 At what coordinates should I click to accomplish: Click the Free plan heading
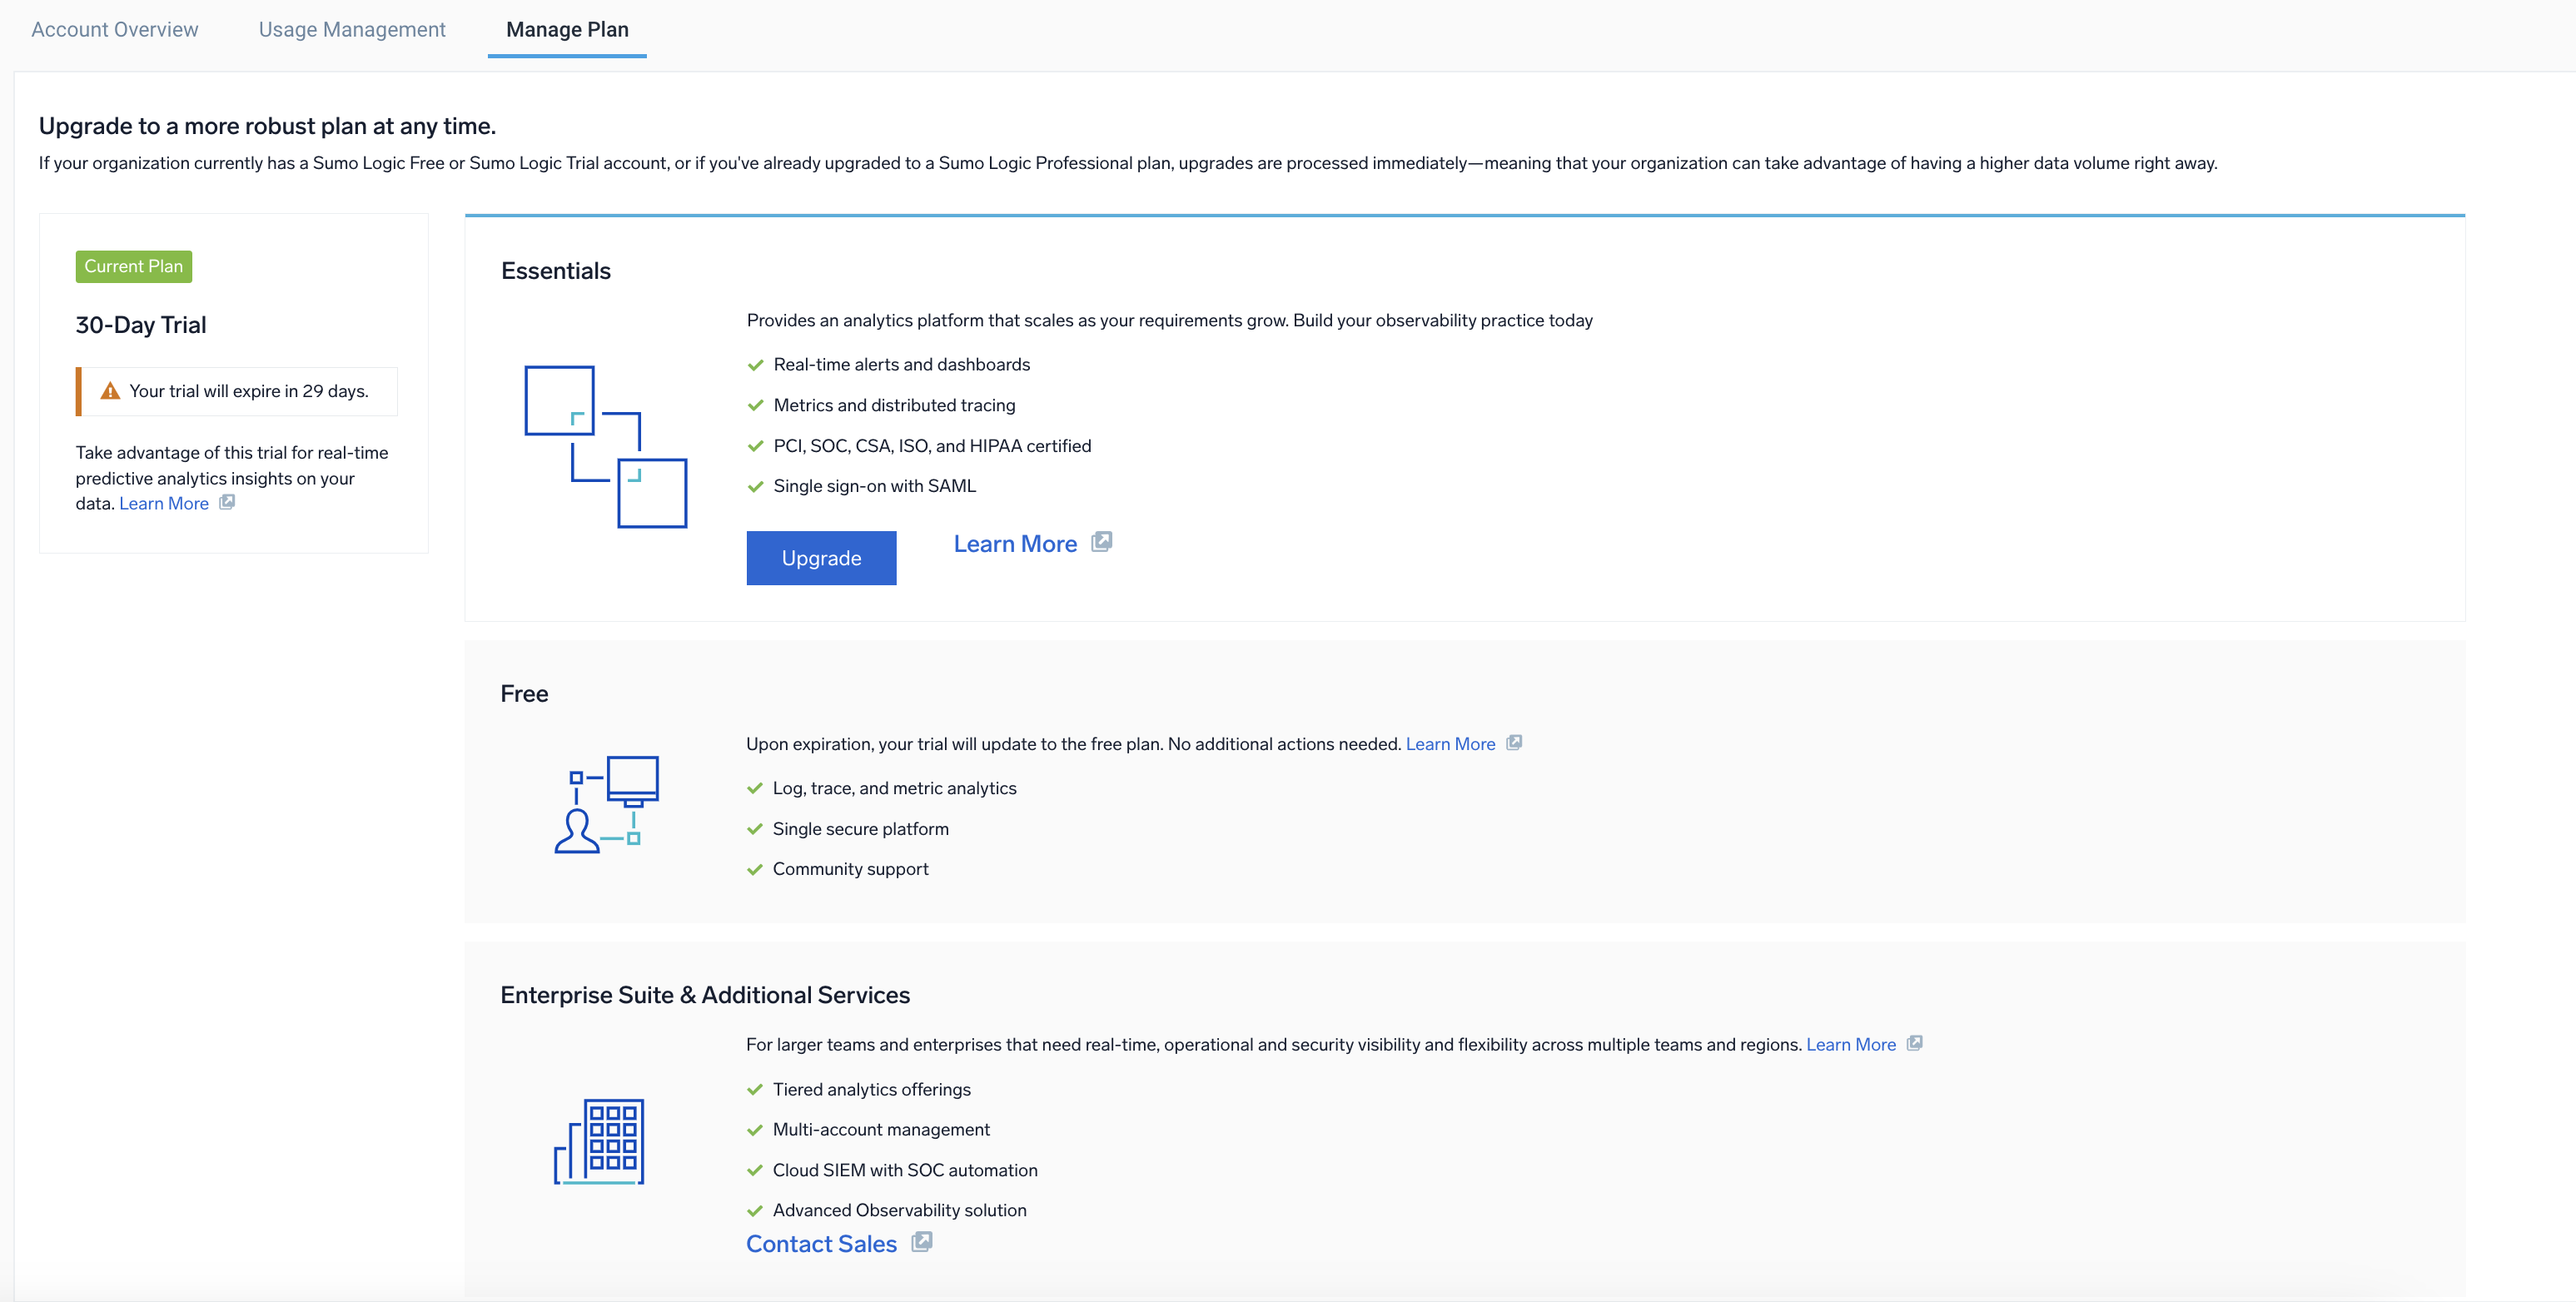pos(524,694)
